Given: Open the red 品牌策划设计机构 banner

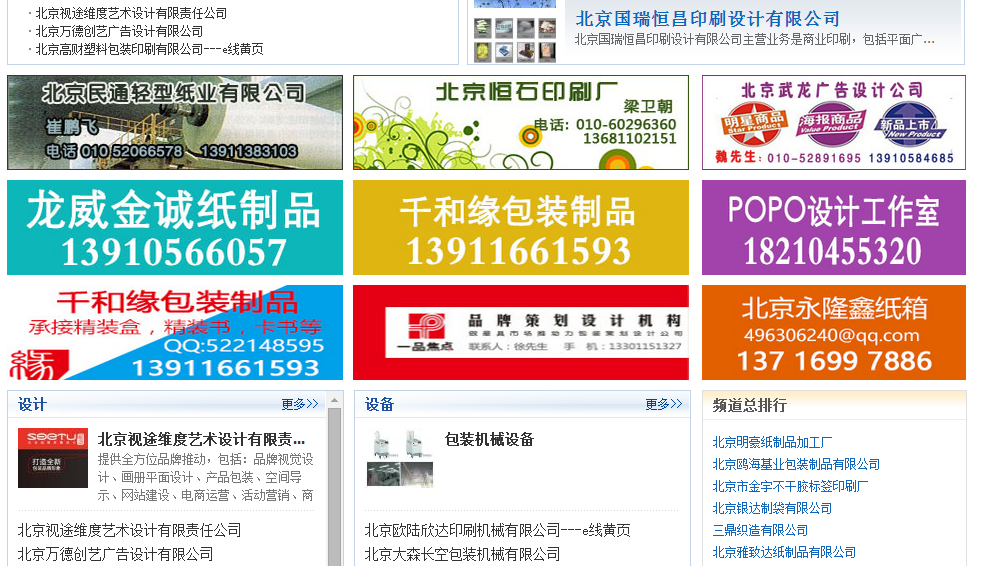Looking at the screenshot, I should [x=520, y=332].
